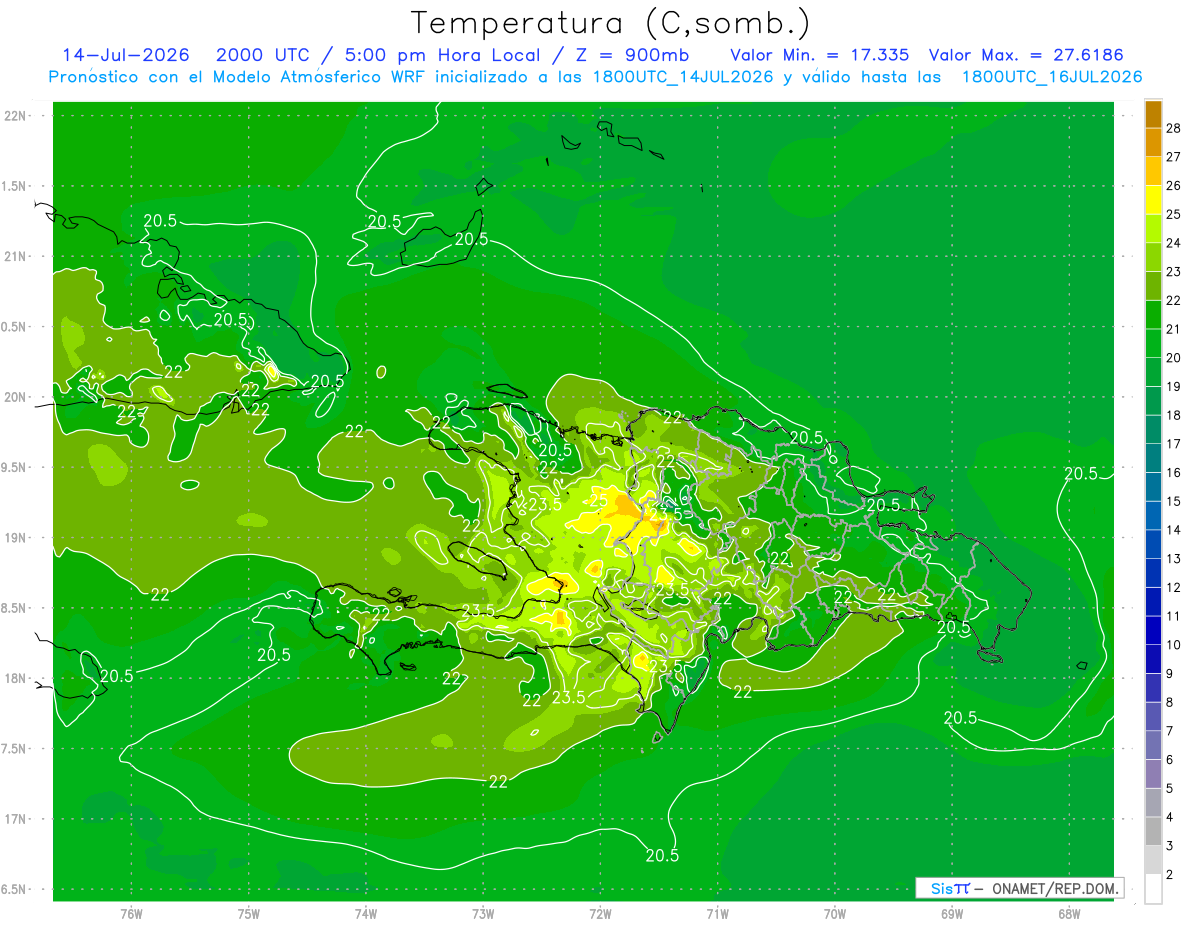Image resolution: width=1200 pixels, height=927 pixels.
Task: Click the 'Valor Min. = 17.335' readout
Action: (x=820, y=55)
